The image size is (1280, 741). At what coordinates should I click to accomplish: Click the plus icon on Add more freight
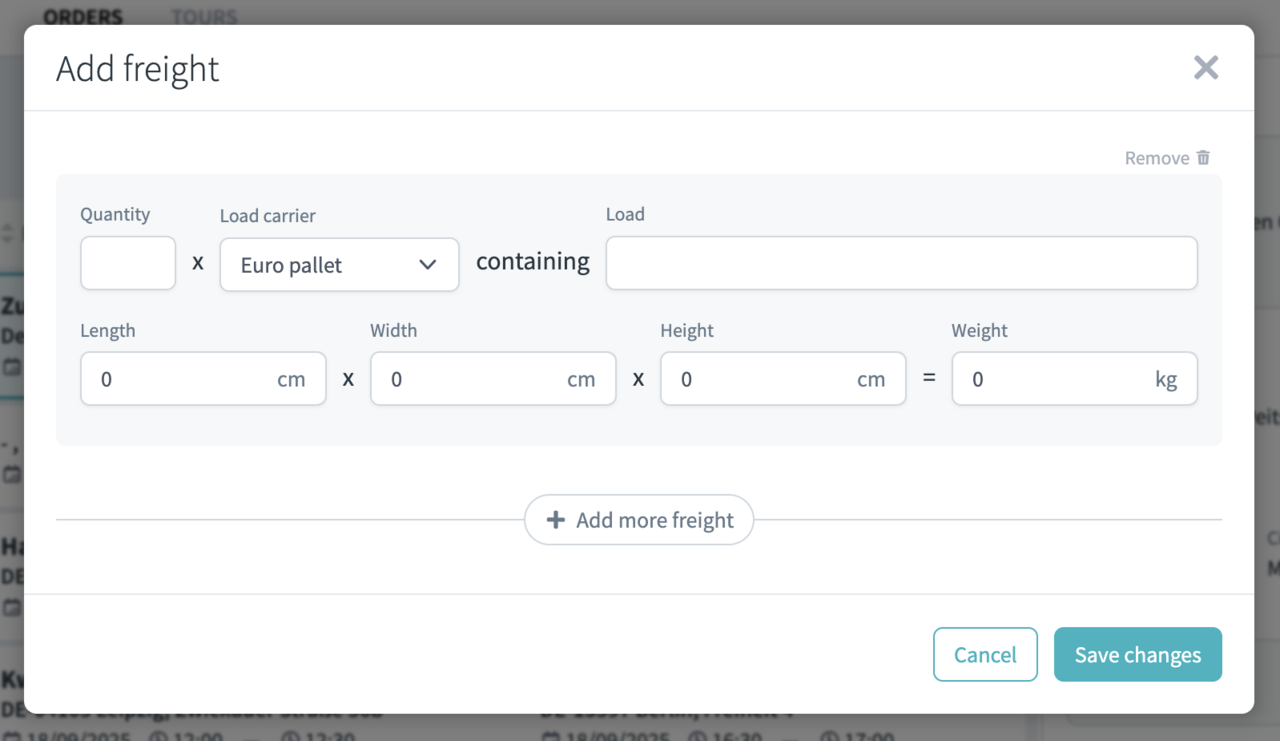[556, 519]
